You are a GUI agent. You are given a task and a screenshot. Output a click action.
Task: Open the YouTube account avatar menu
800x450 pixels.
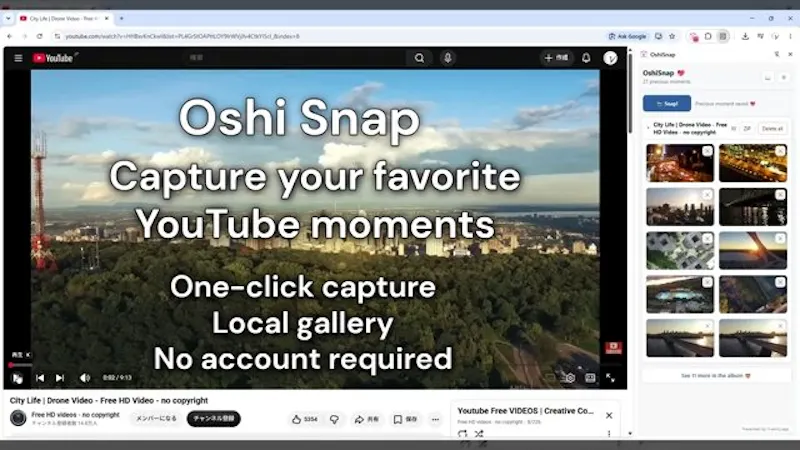[610, 58]
